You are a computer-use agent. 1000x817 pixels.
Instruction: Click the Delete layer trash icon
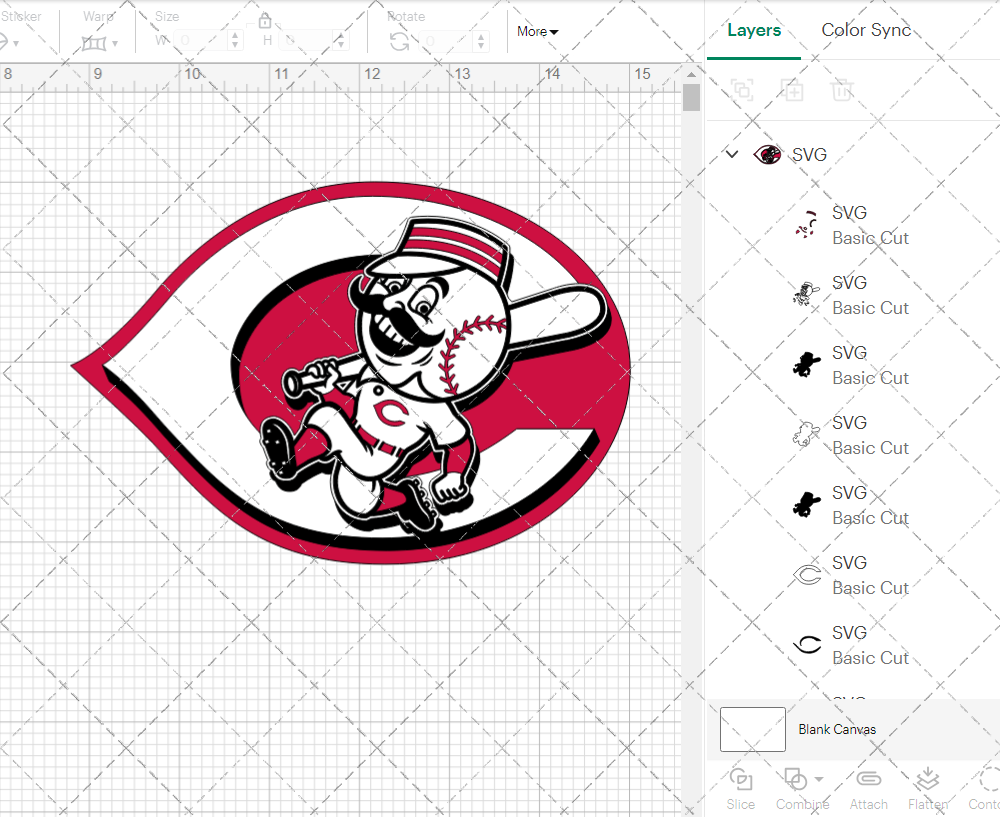point(842,90)
